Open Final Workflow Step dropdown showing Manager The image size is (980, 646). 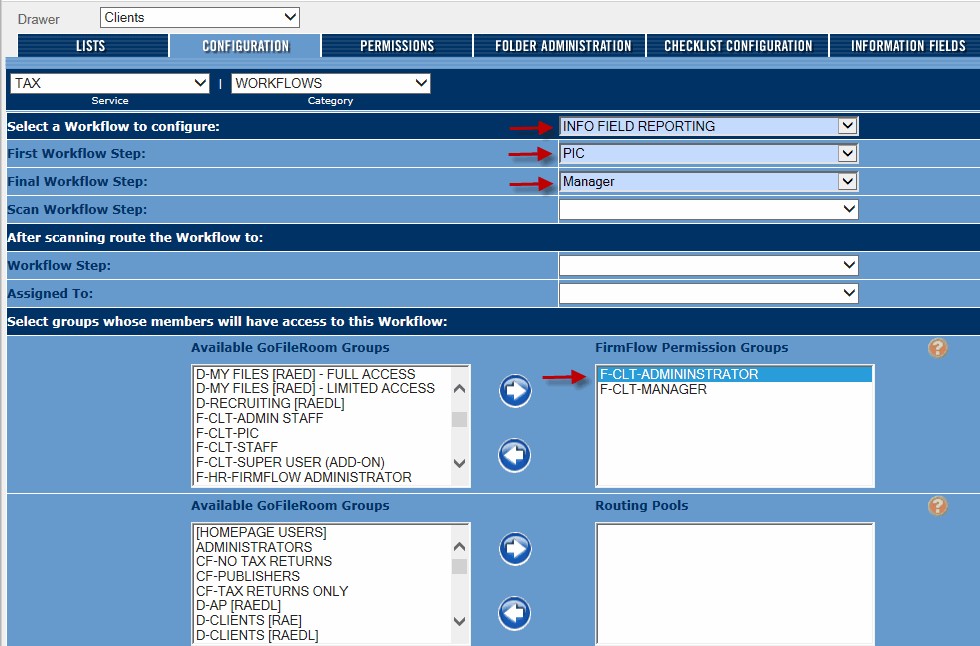(708, 182)
